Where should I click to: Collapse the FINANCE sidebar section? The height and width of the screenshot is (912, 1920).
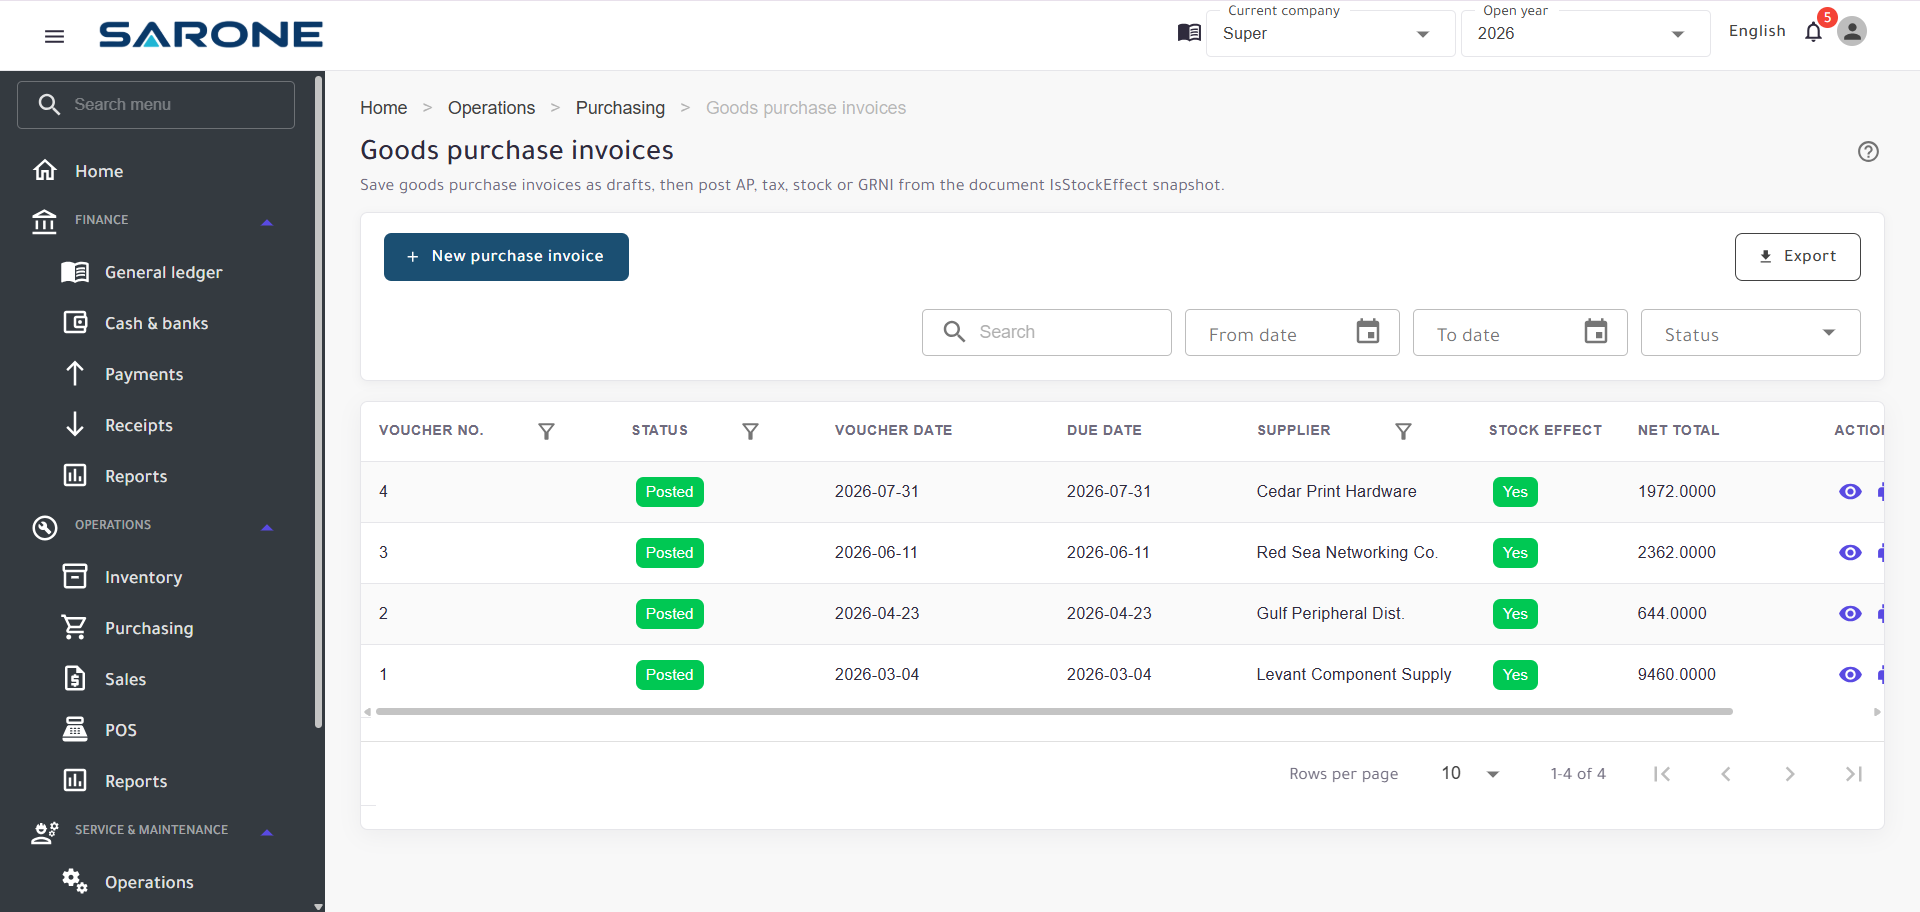point(267,222)
